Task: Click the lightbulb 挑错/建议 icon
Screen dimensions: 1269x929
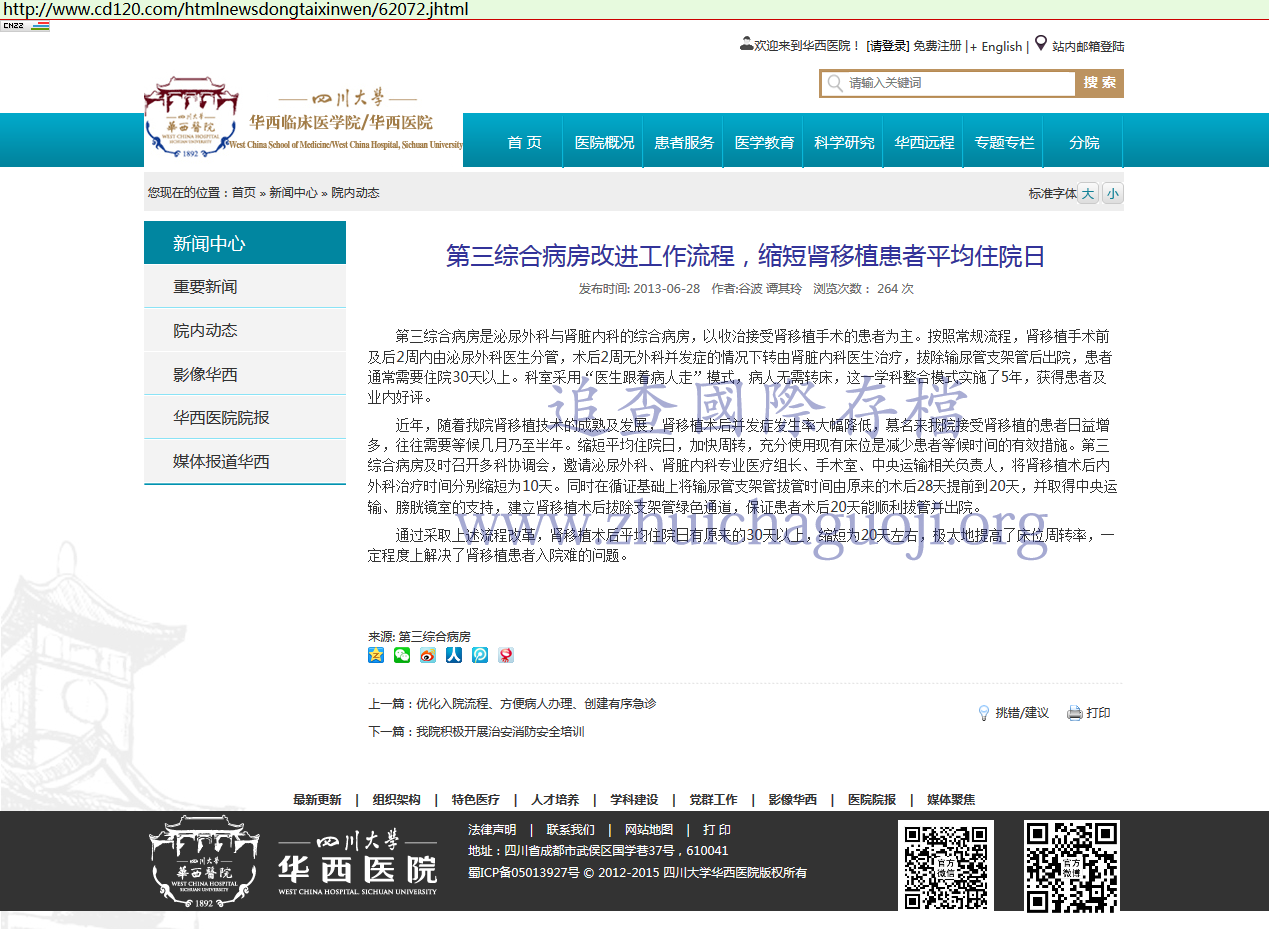Action: (x=984, y=713)
